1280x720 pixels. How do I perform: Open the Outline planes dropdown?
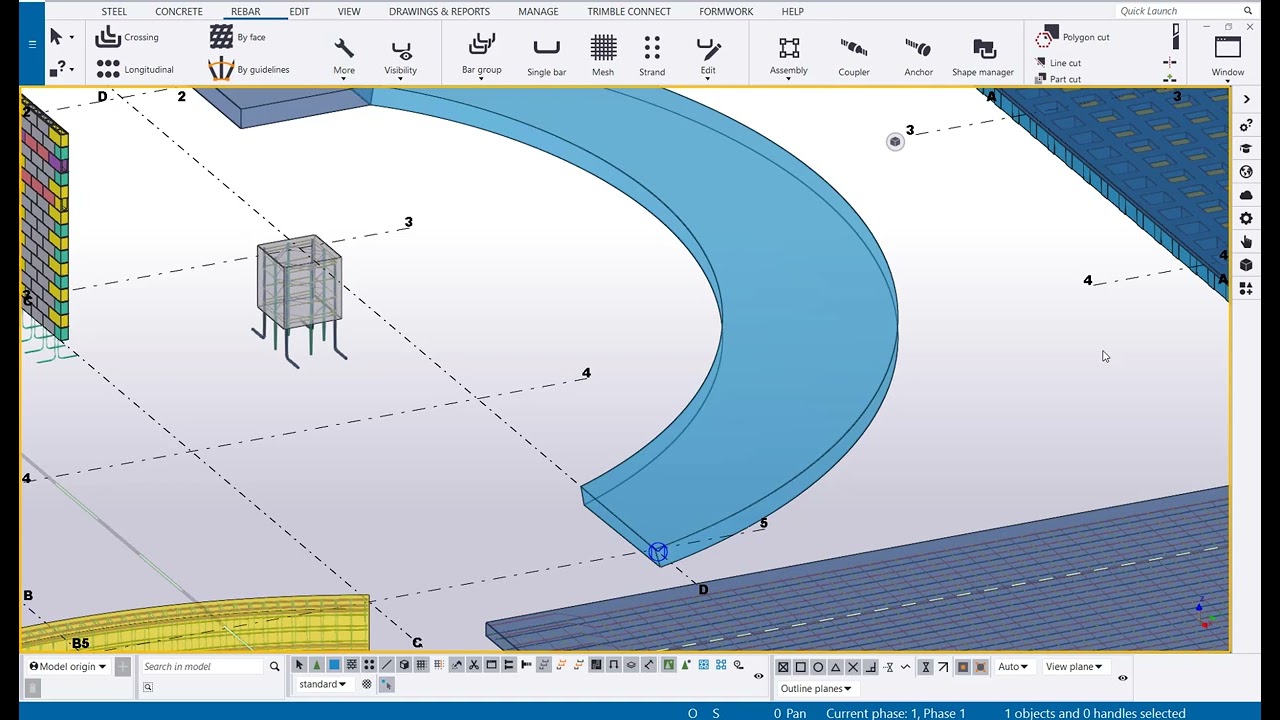point(816,689)
